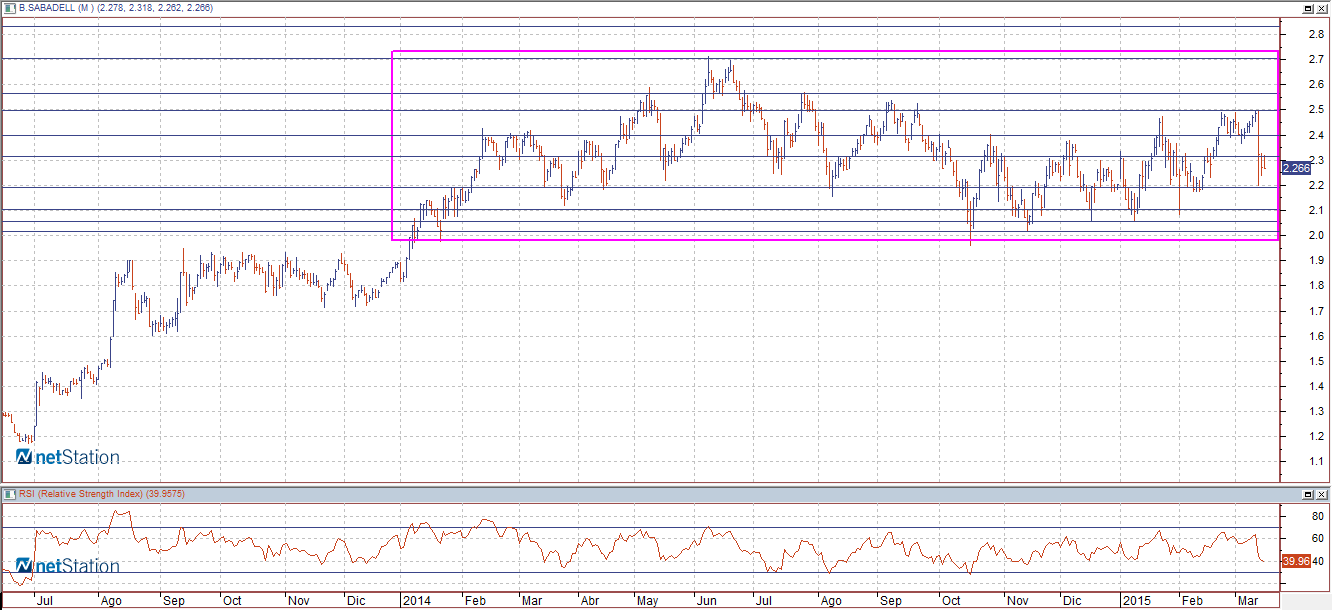Click the 80 level on RSI axis

[x=1316, y=516]
